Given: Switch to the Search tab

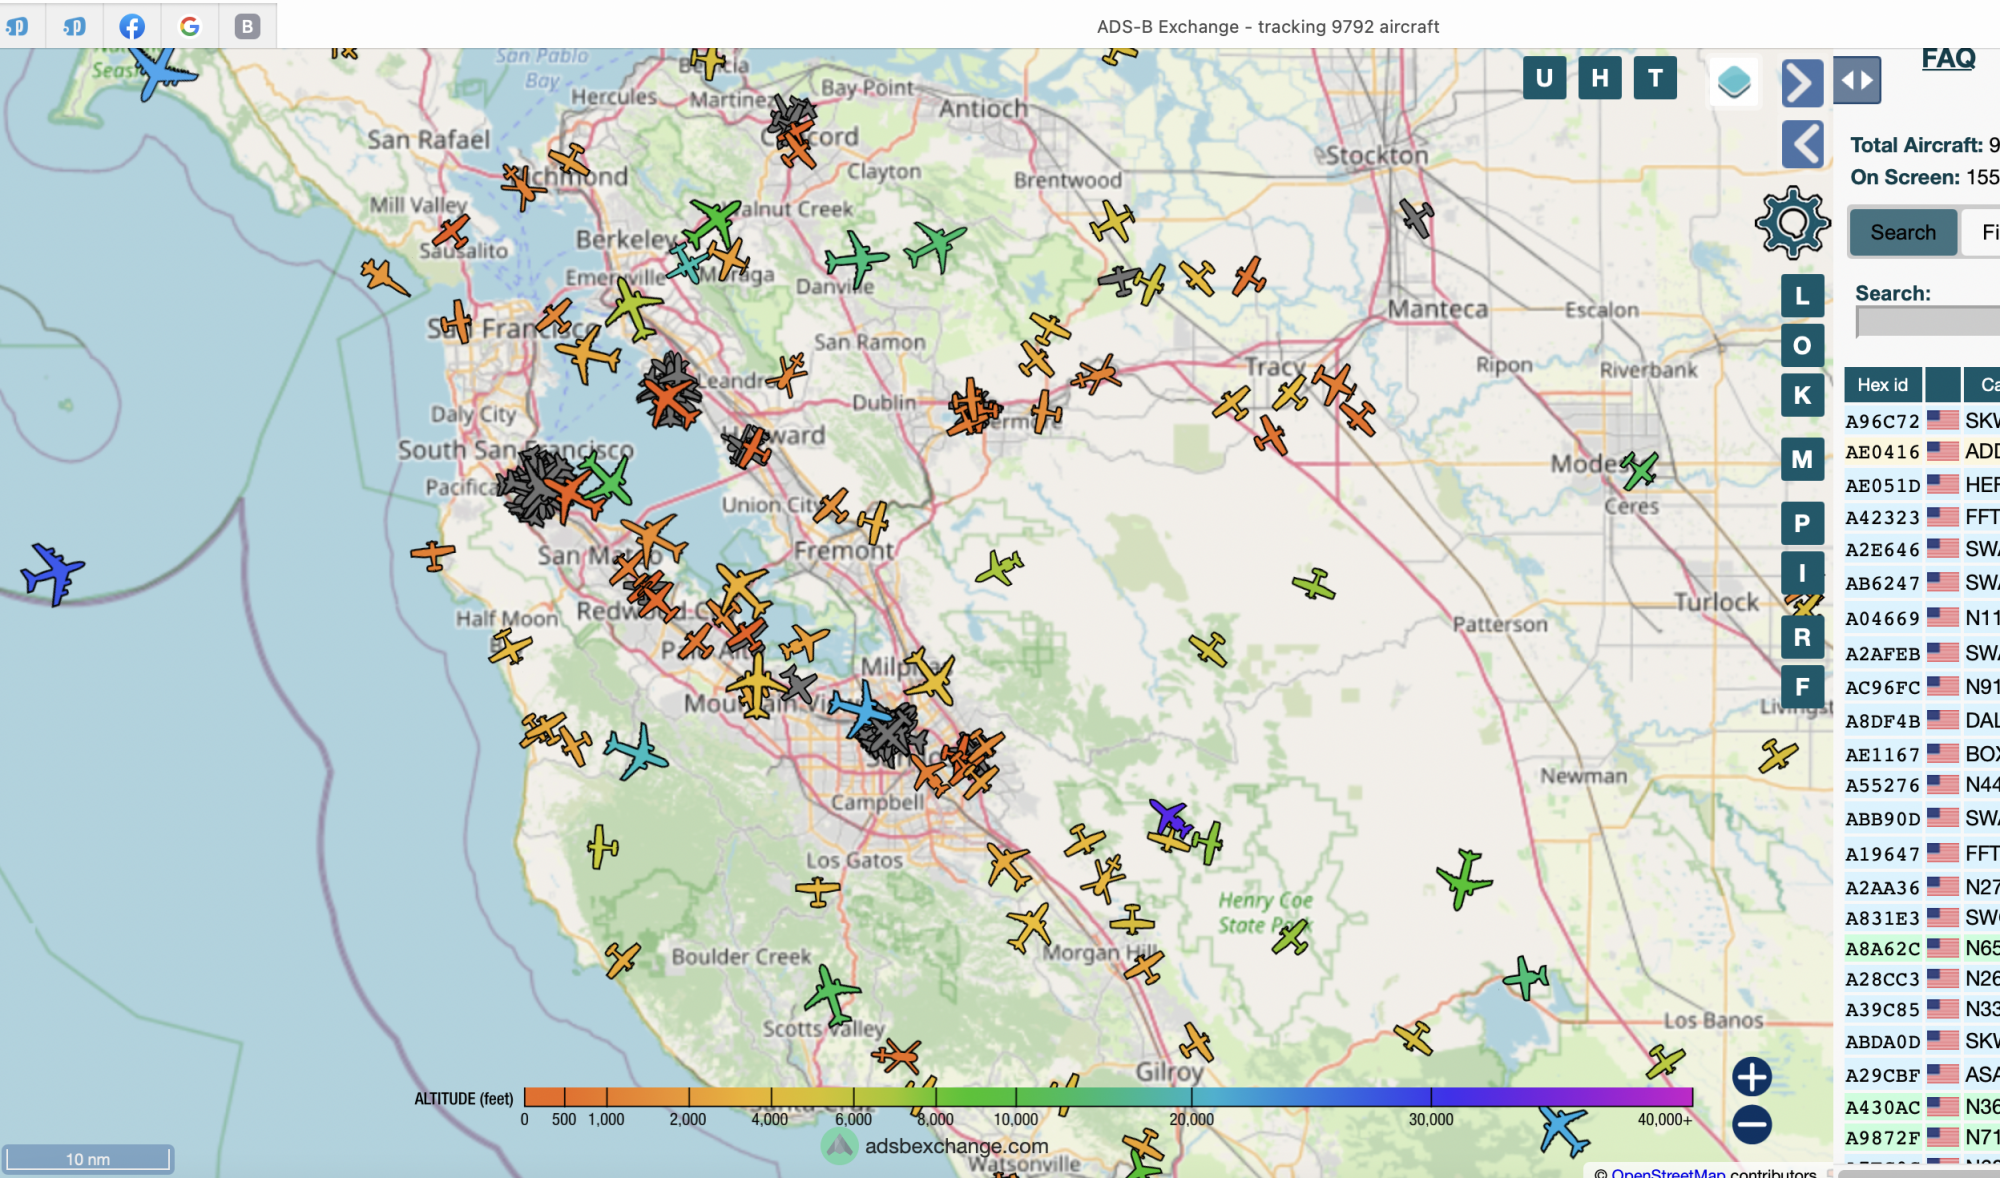Looking at the screenshot, I should point(1902,232).
